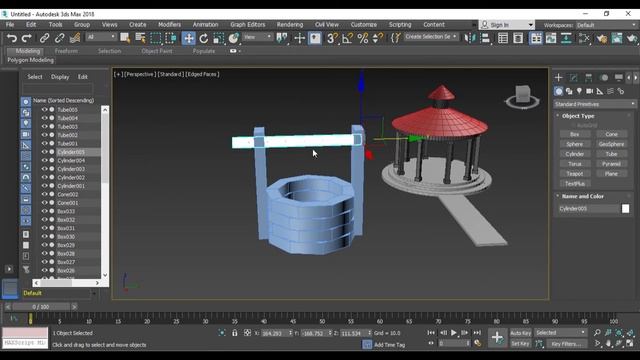Open the reference coordinate system View dropdown
The width and height of the screenshot is (640, 360).
258,37
